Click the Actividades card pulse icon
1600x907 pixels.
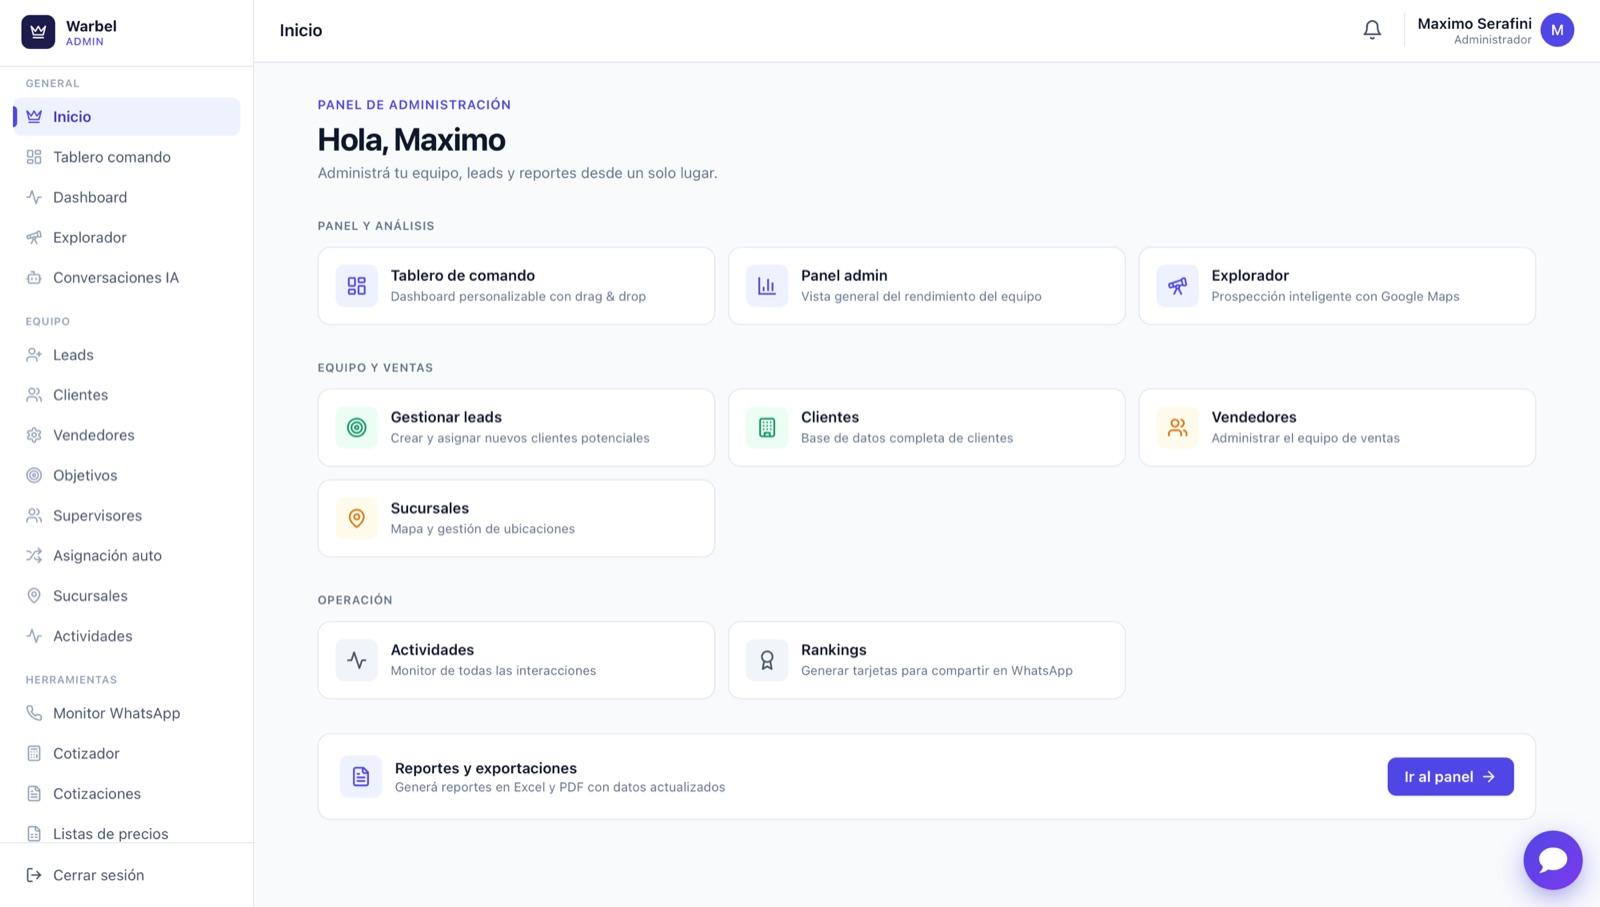[x=357, y=661]
